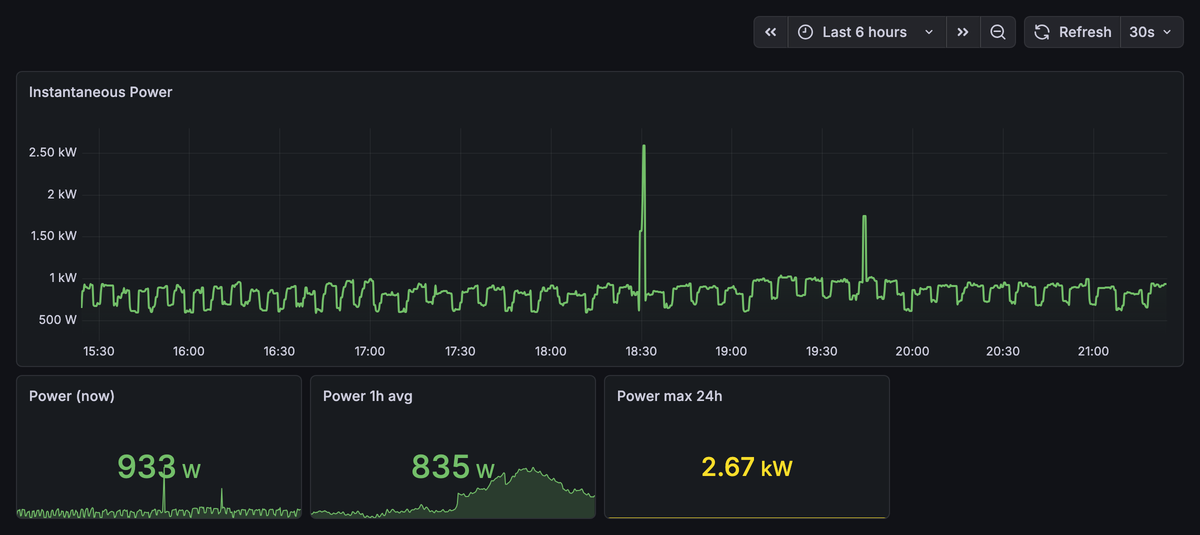Click the 17:00 x-axis time label
Image resolution: width=1200 pixels, height=535 pixels.
(x=370, y=351)
